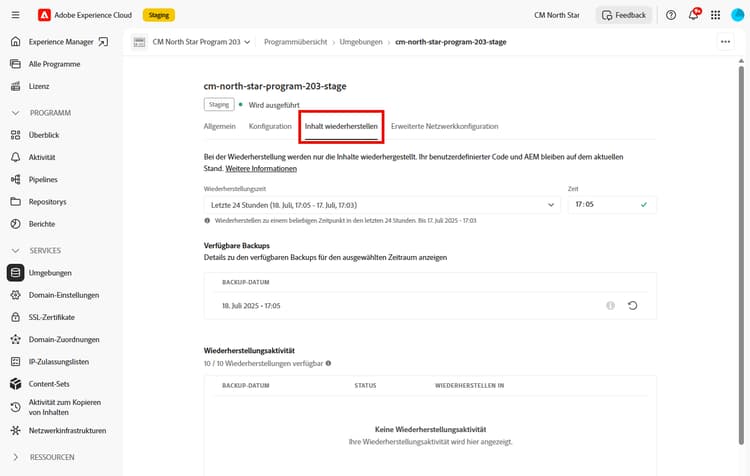This screenshot has width=750, height=476.
Task: Switch to the Konfiguration tab
Action: click(270, 126)
